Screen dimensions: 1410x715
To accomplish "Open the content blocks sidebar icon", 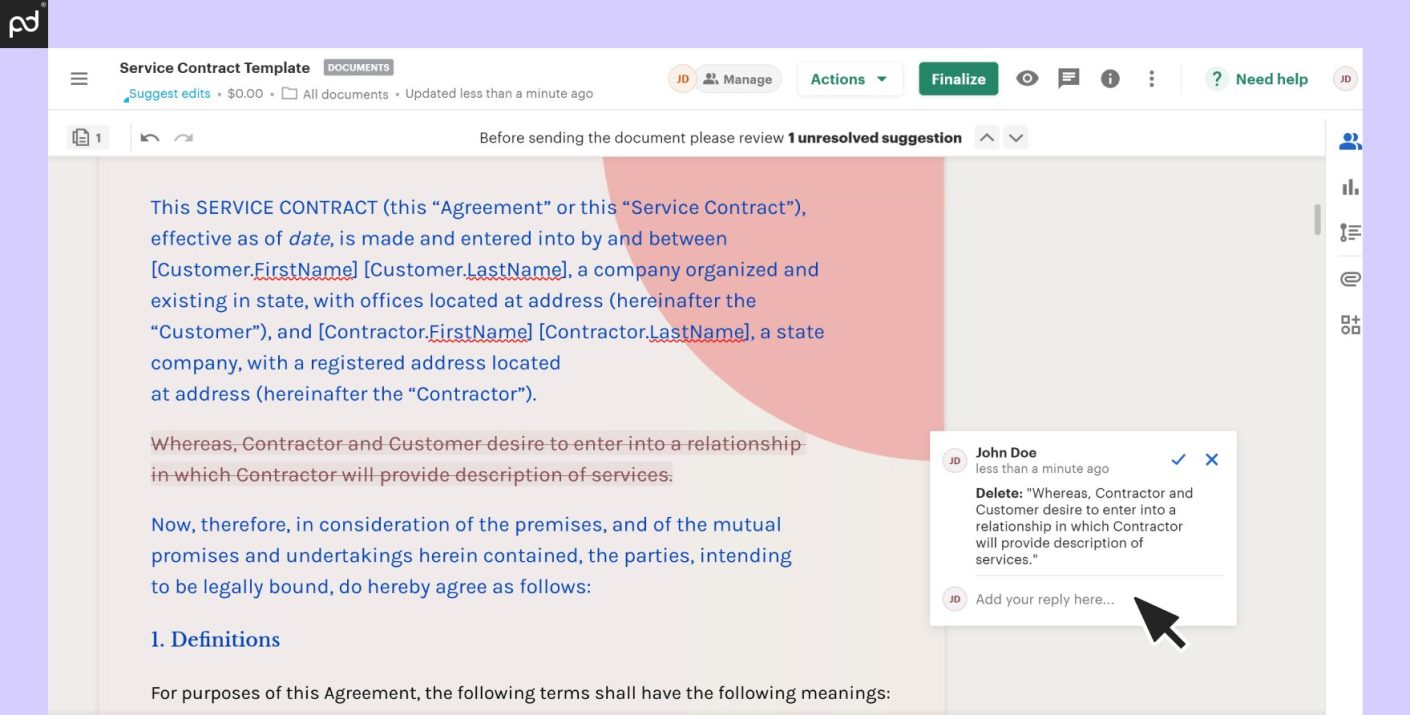I will (1350, 324).
